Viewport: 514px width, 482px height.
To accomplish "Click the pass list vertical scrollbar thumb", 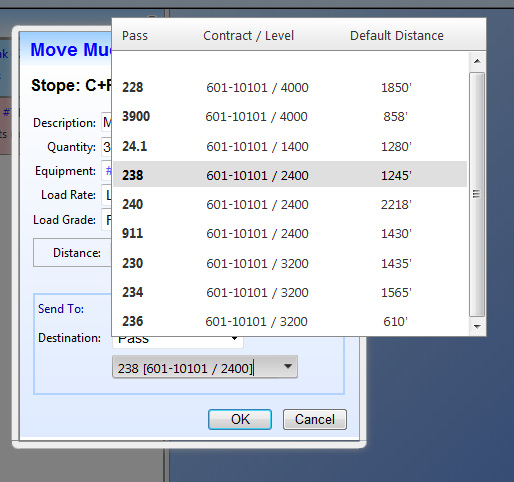I will pos(477,194).
